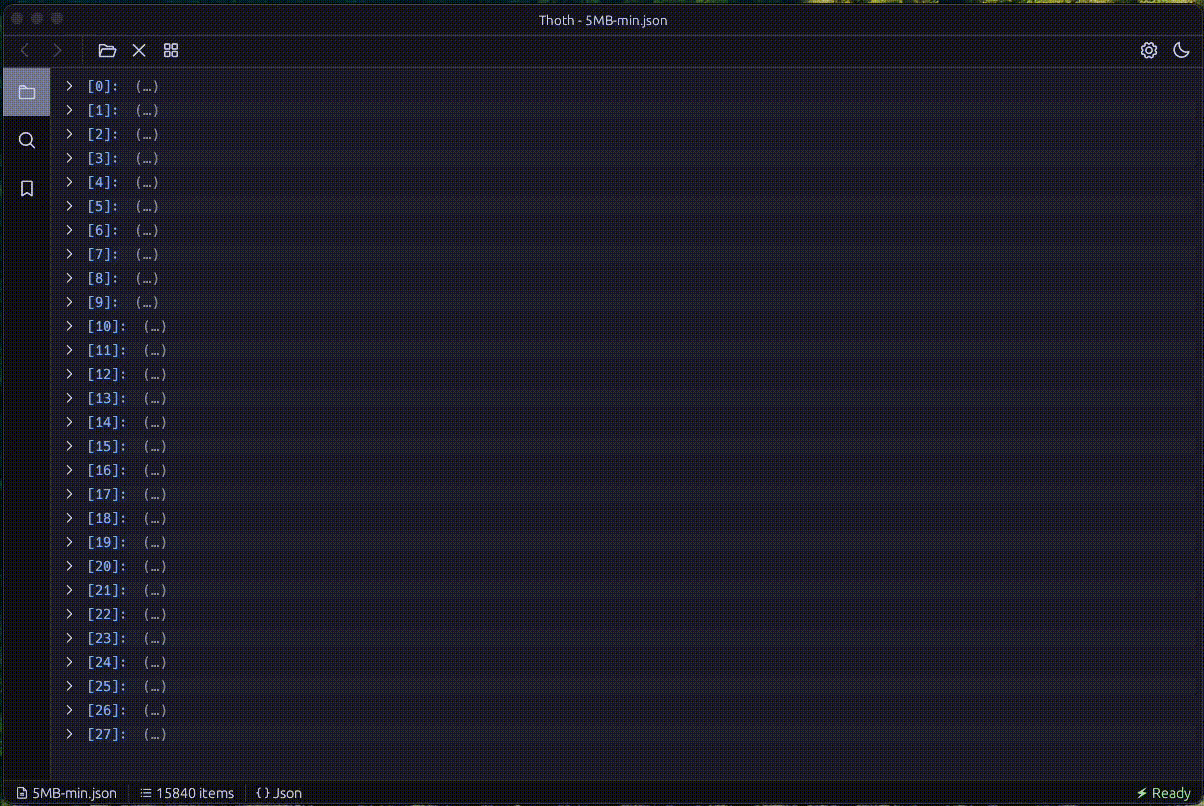Click the 15840 items status indicator
Image resolution: width=1204 pixels, height=806 pixels.
click(x=187, y=793)
